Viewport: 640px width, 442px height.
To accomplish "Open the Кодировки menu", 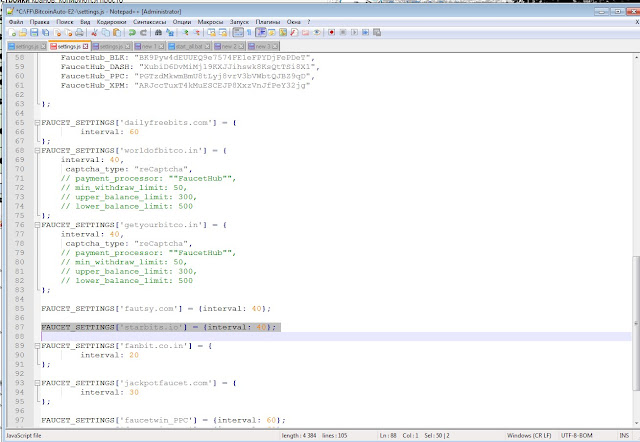I will pyautogui.click(x=111, y=22).
